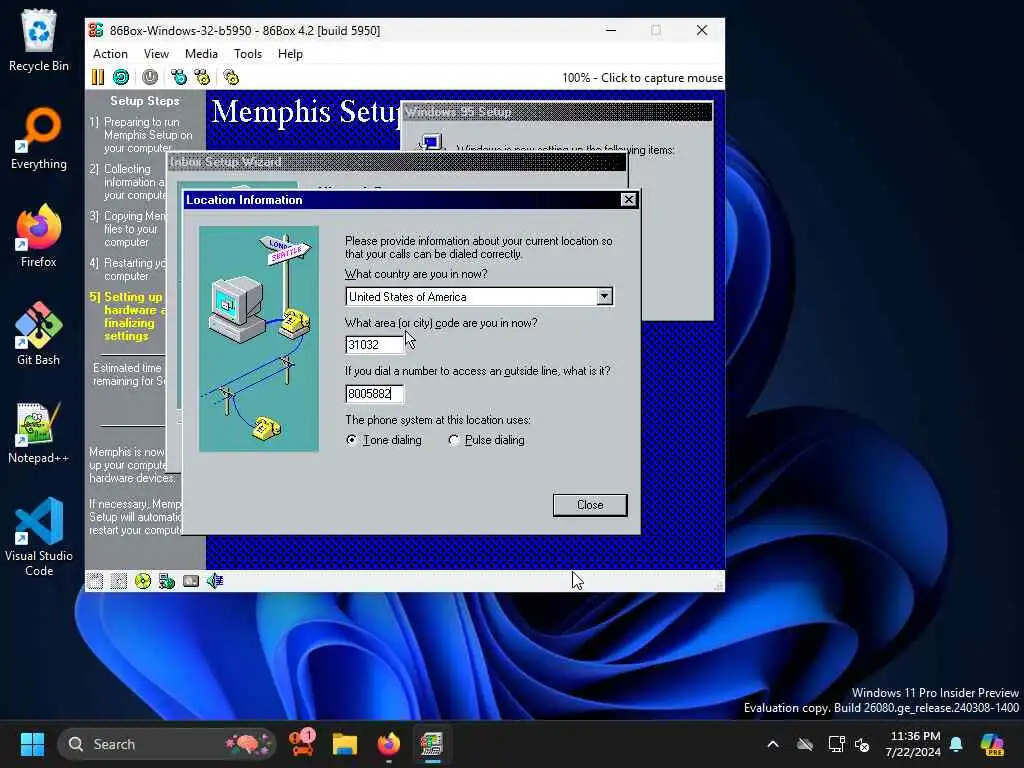Select the Firefox desktop shortcut
This screenshot has height=768, width=1024.
click(x=39, y=236)
